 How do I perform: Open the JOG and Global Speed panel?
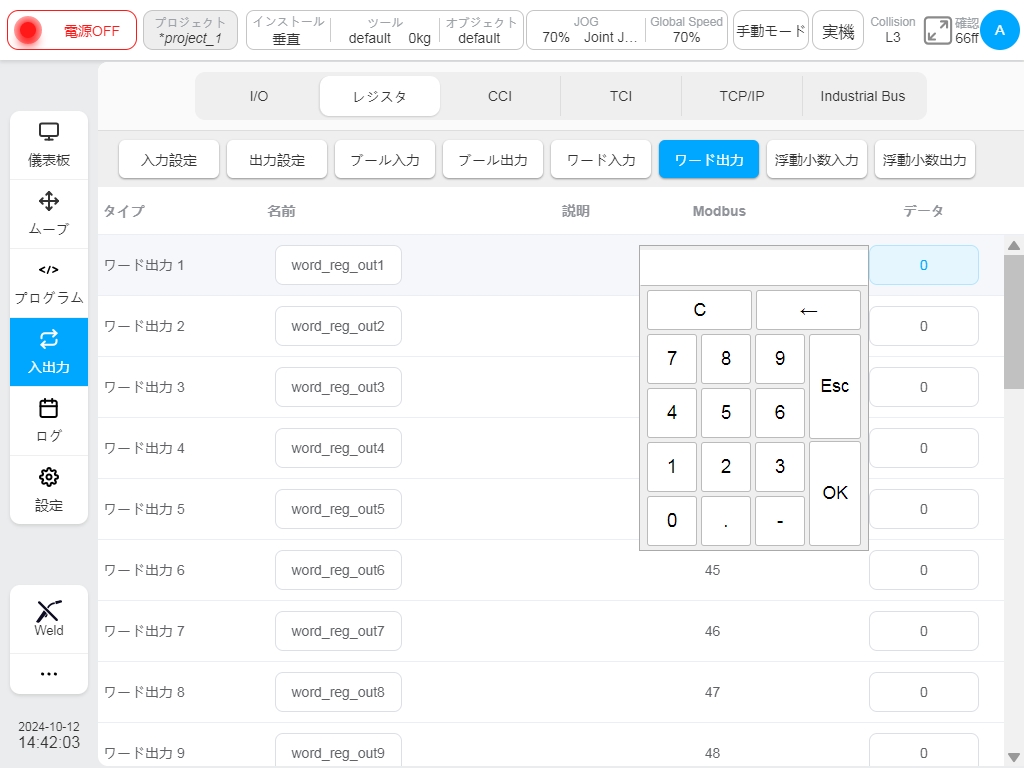click(x=627, y=30)
